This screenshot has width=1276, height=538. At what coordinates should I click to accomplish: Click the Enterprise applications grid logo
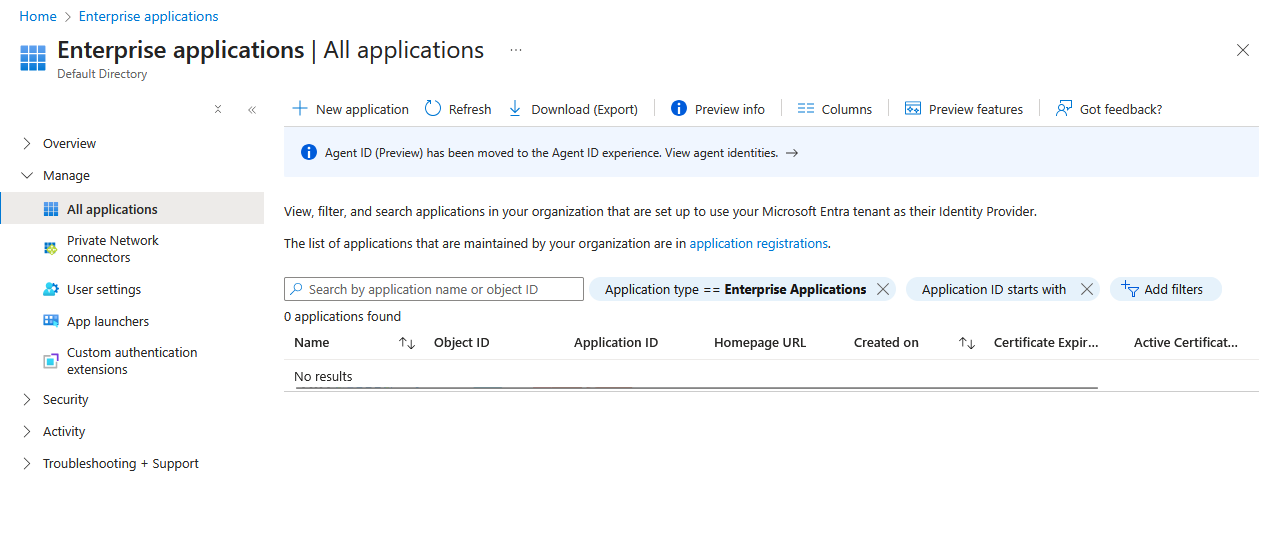tap(33, 58)
